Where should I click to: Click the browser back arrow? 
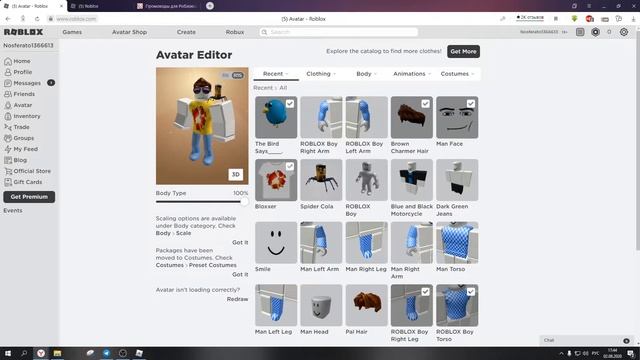(x=8, y=19)
